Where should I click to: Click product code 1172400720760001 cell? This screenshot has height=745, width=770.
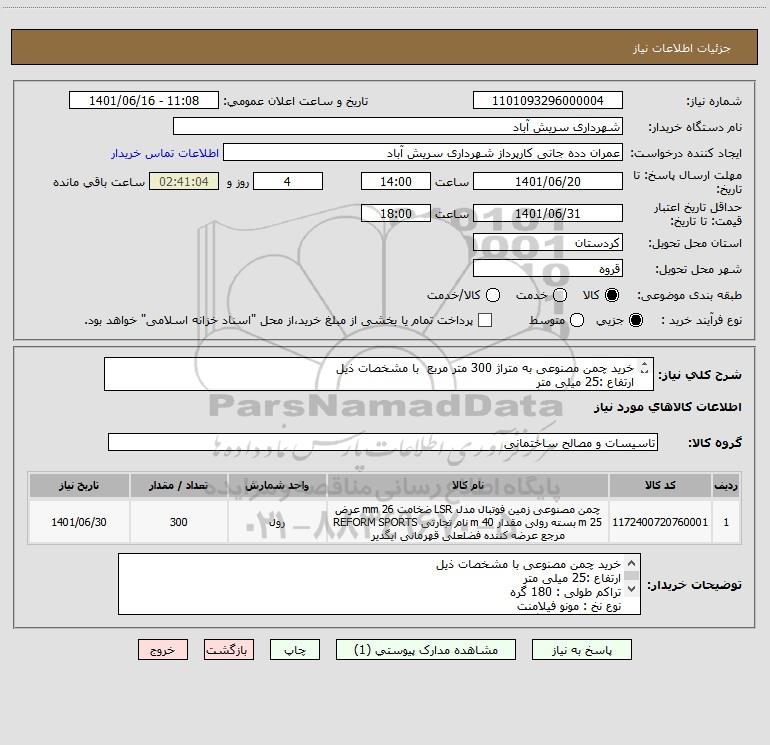(x=660, y=522)
